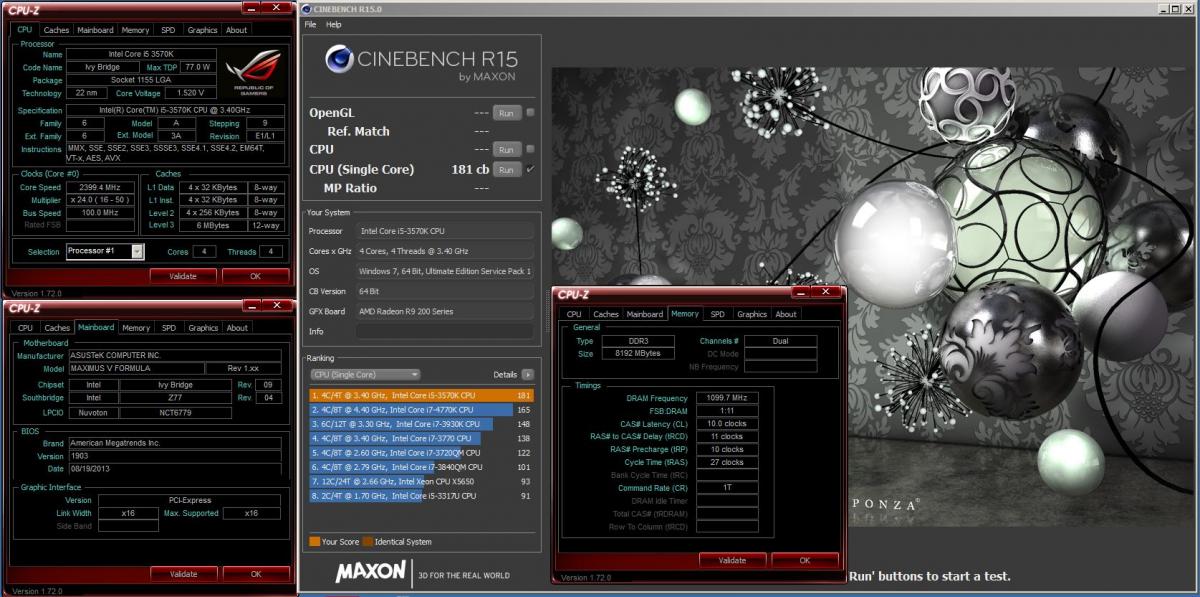Viewport: 1200px width, 597px height.
Task: Go to CPU tab in CPU-Z memory window
Action: [x=574, y=314]
